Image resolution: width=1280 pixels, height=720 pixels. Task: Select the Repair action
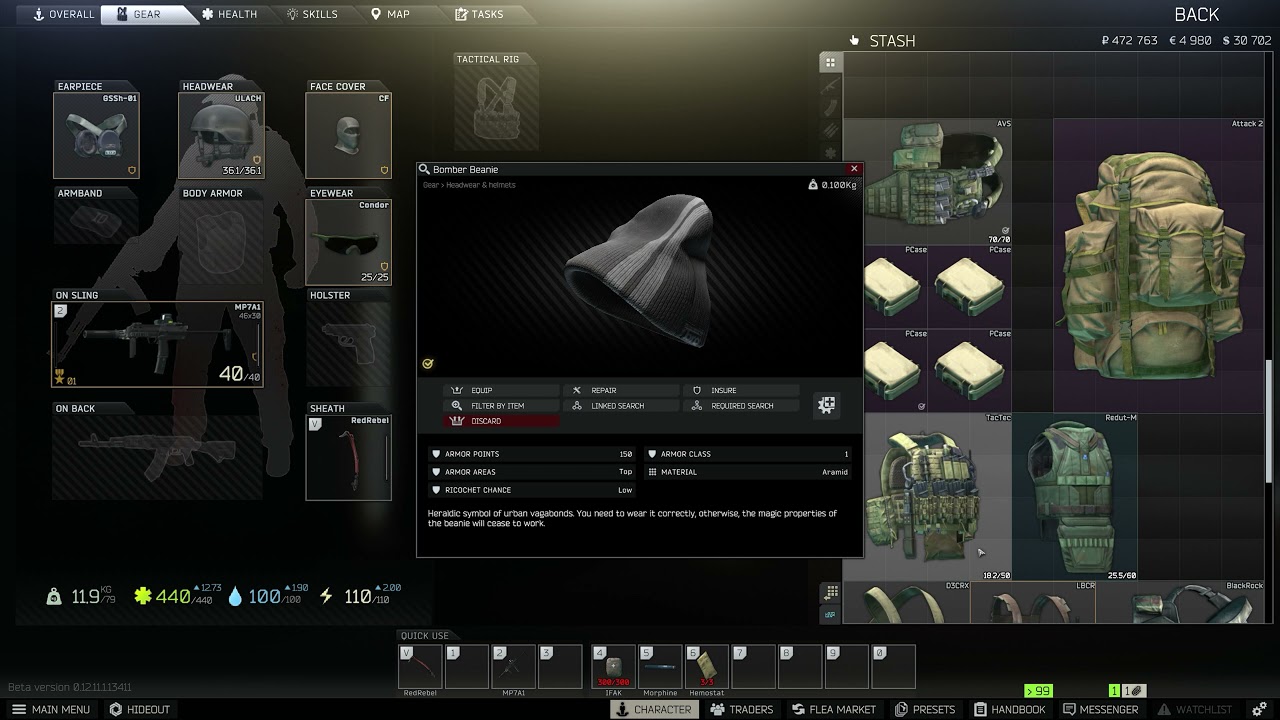[621, 390]
